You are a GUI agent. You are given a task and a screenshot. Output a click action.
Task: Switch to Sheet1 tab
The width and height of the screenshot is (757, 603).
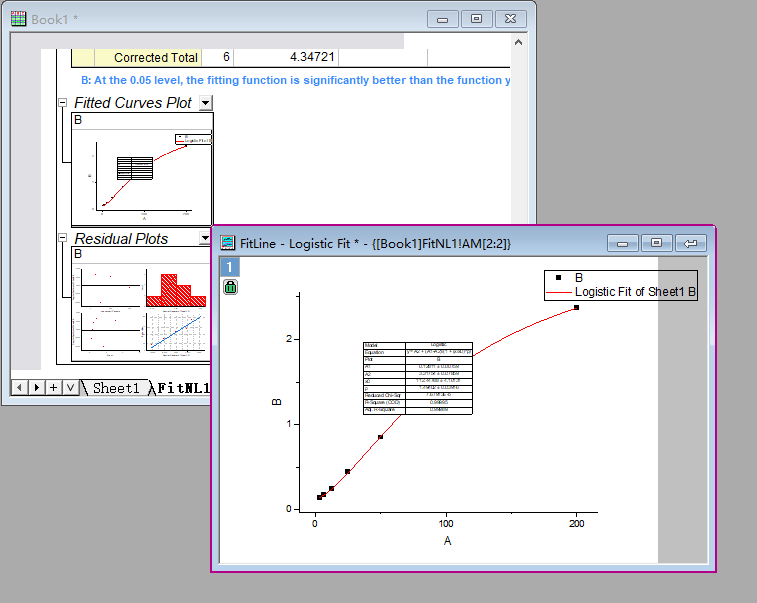coord(116,388)
